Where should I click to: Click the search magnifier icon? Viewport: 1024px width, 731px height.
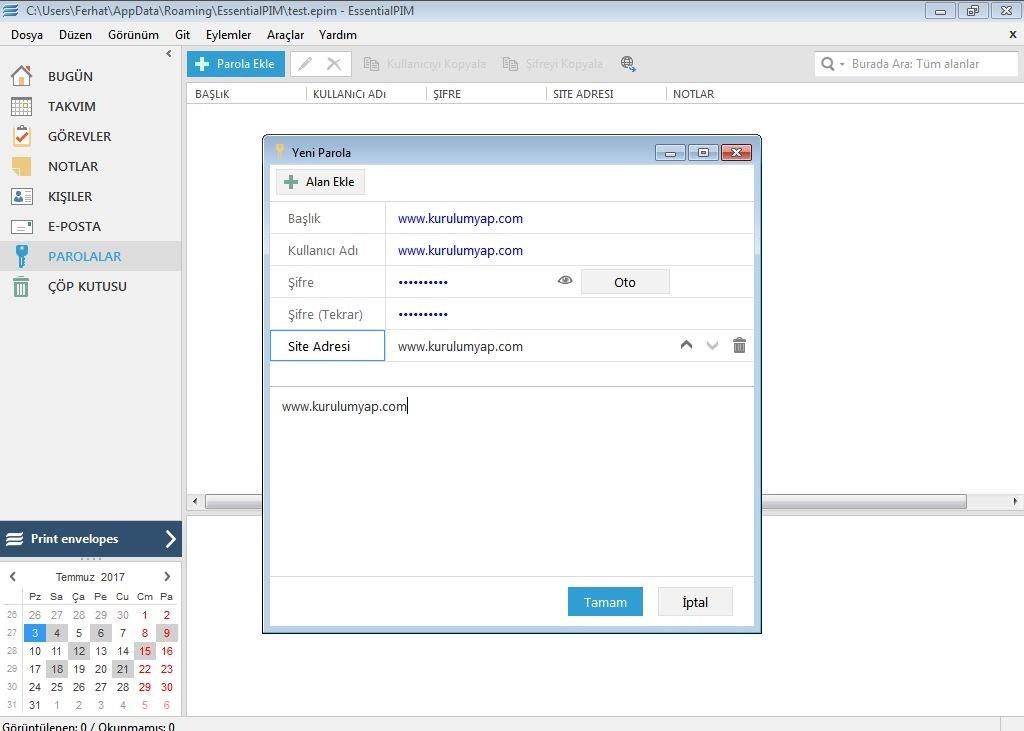[827, 63]
